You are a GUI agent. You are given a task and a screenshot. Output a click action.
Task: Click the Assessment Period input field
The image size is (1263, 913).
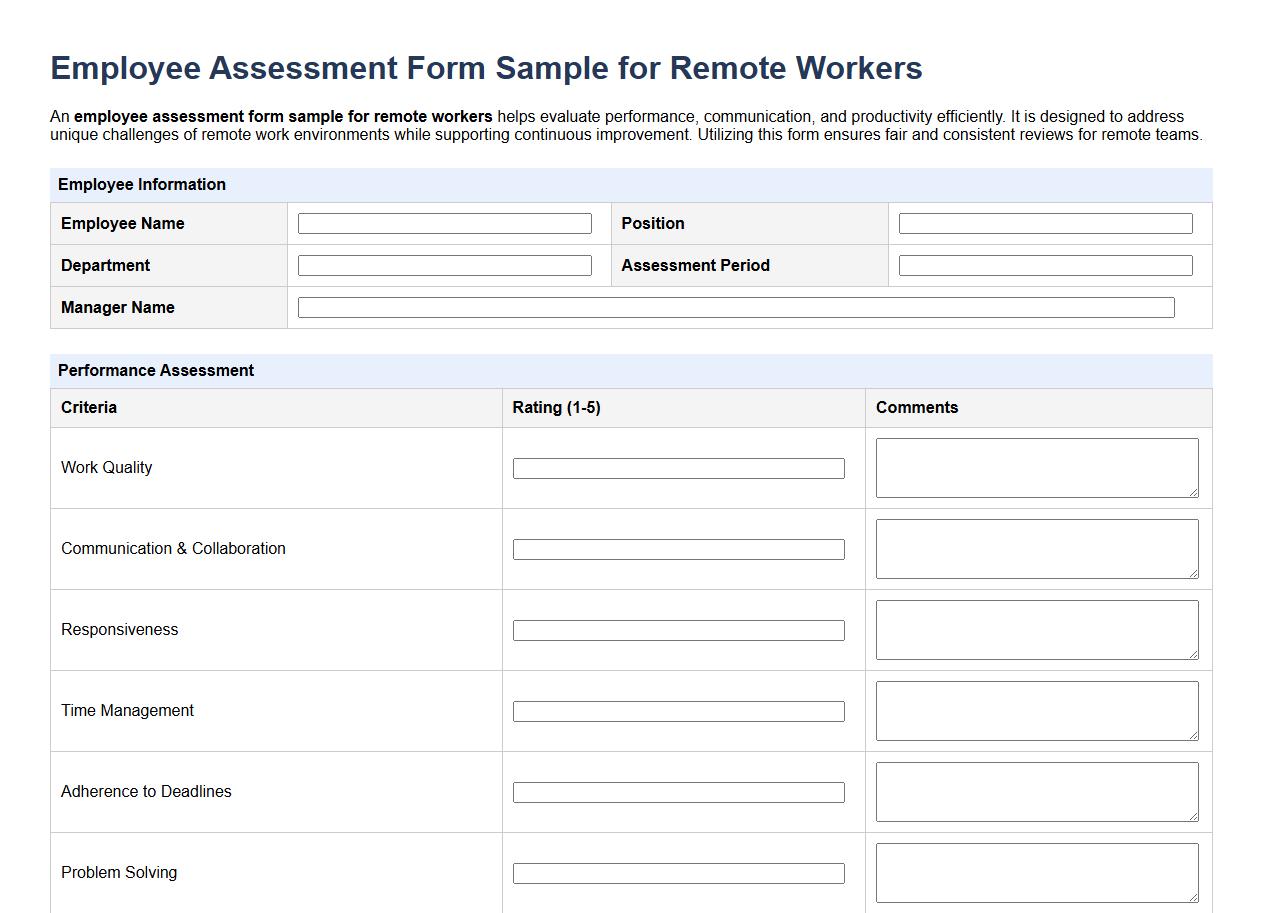tap(1044, 265)
